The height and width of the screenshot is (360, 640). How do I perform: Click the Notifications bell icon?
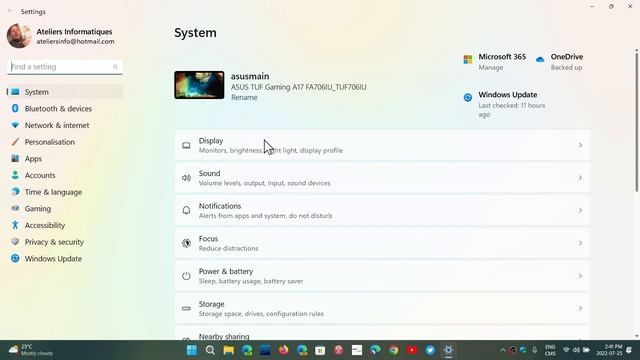click(186, 210)
